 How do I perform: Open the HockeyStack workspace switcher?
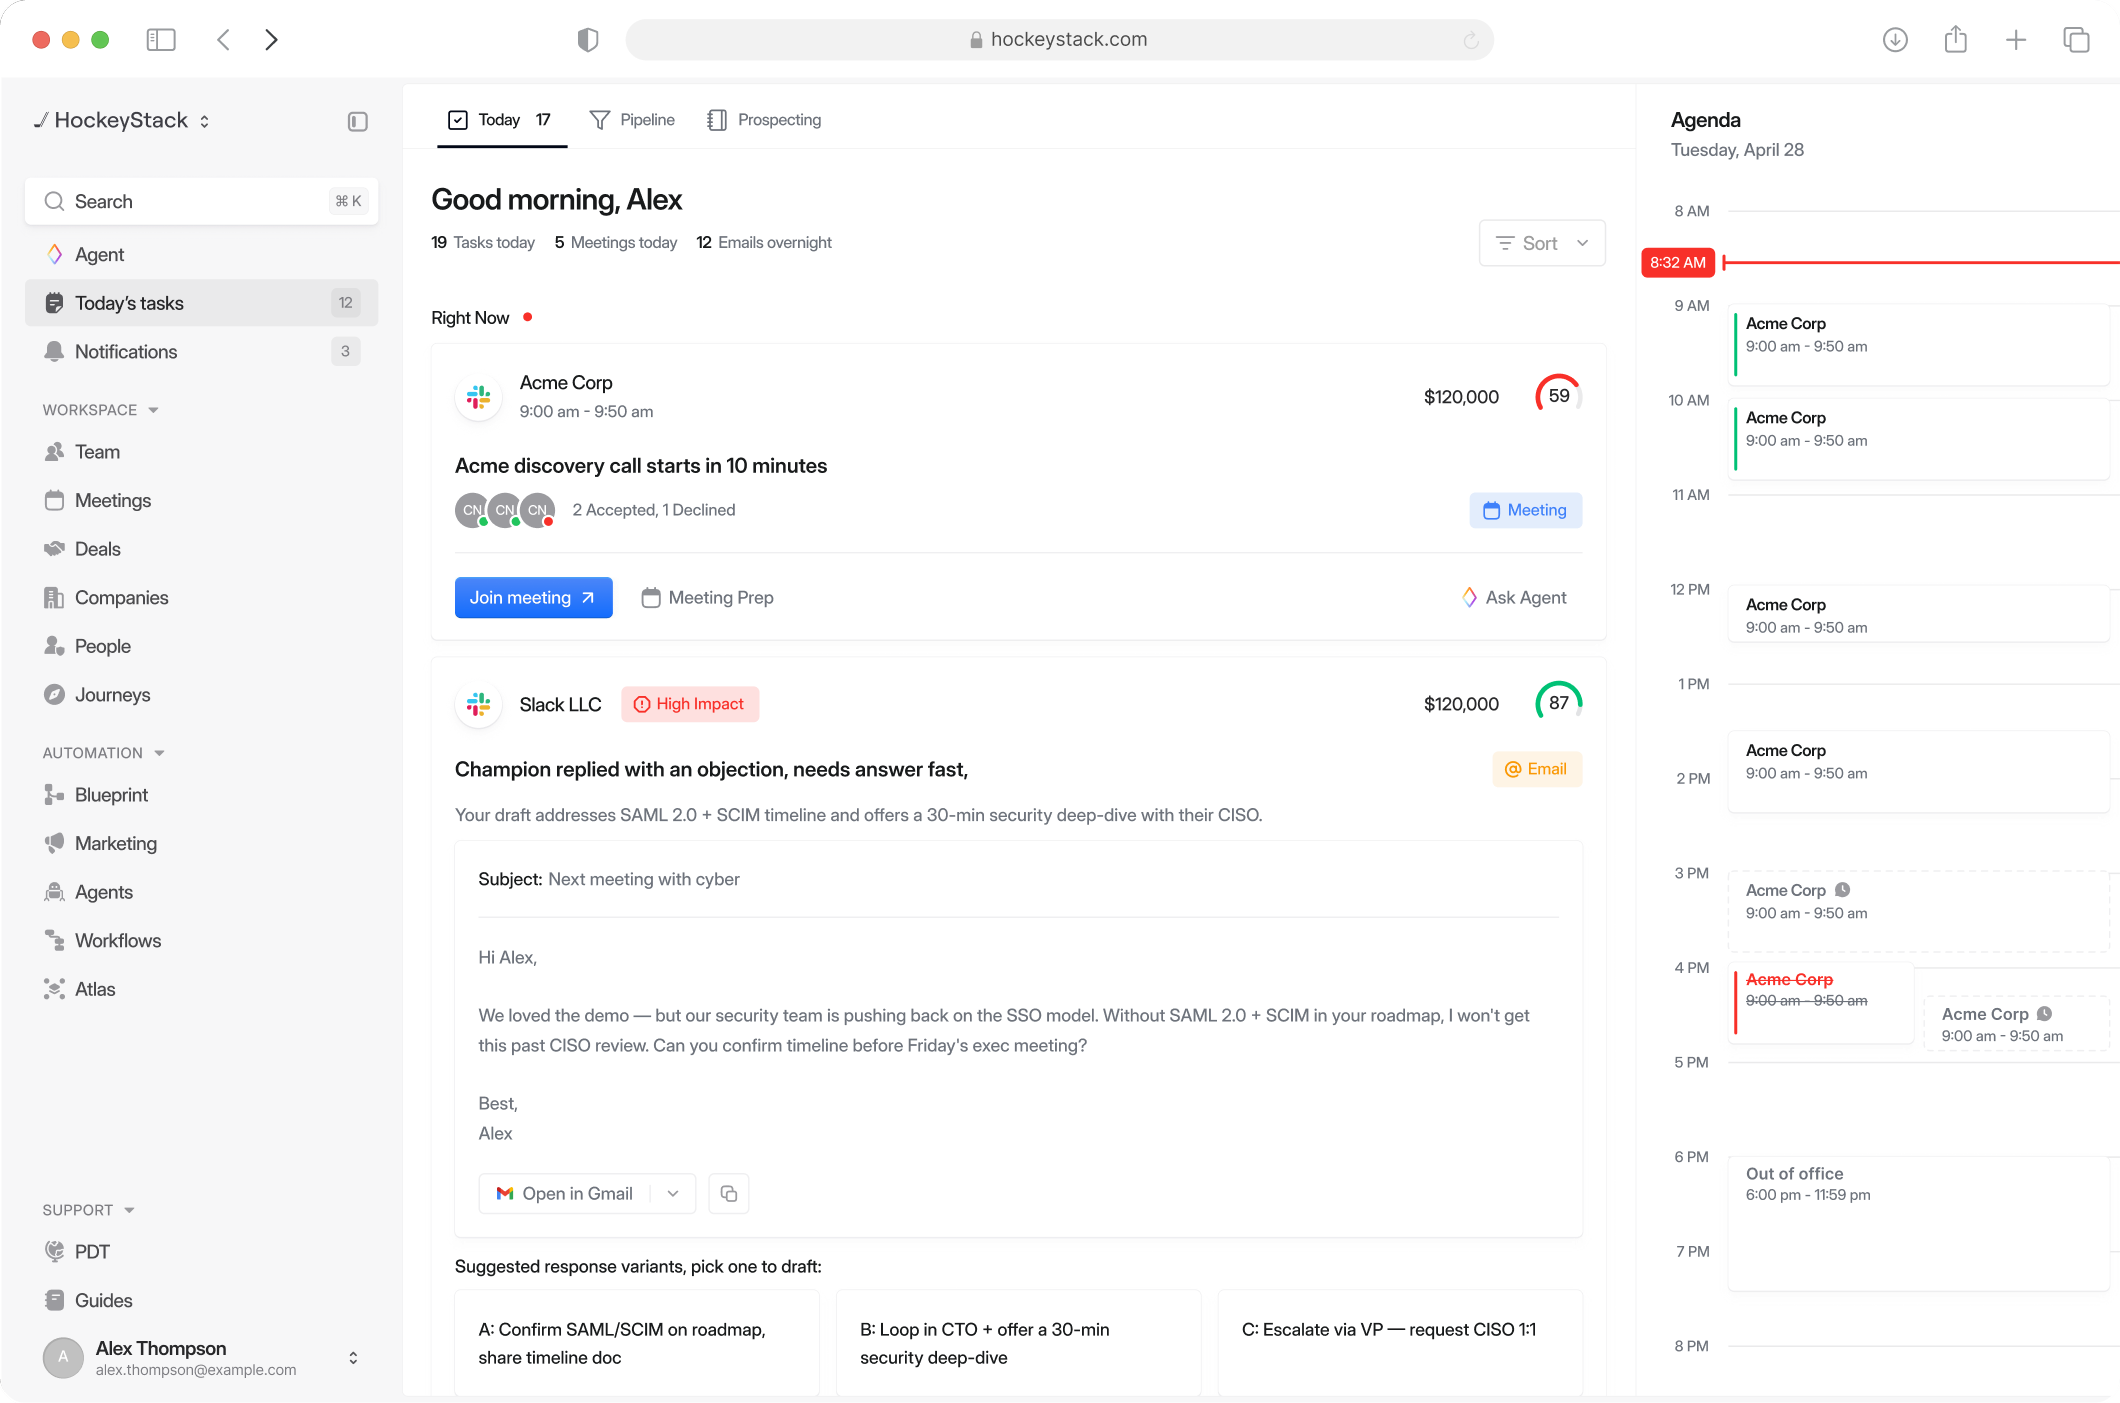pyautogui.click(x=122, y=121)
